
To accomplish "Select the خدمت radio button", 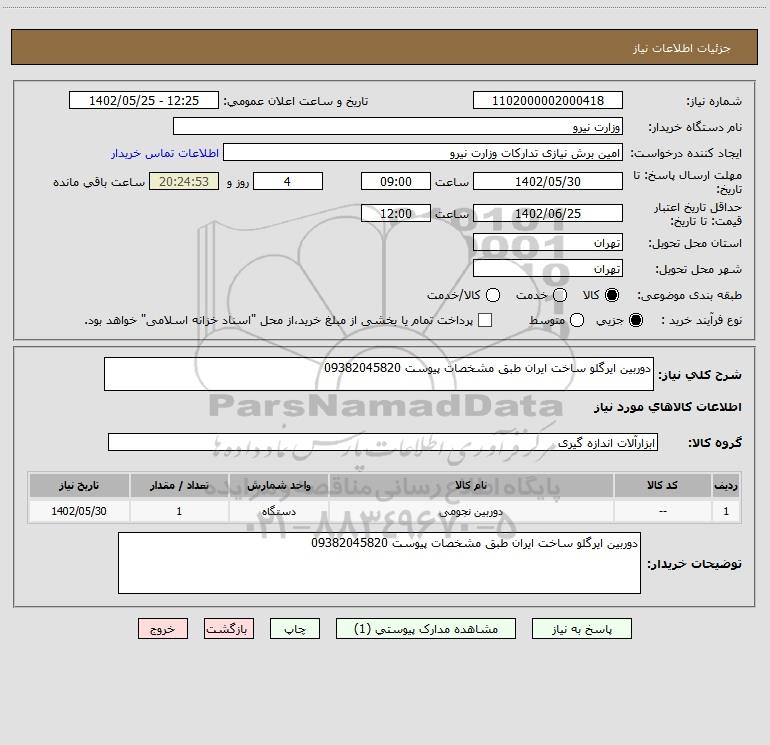I will click(x=560, y=295).
